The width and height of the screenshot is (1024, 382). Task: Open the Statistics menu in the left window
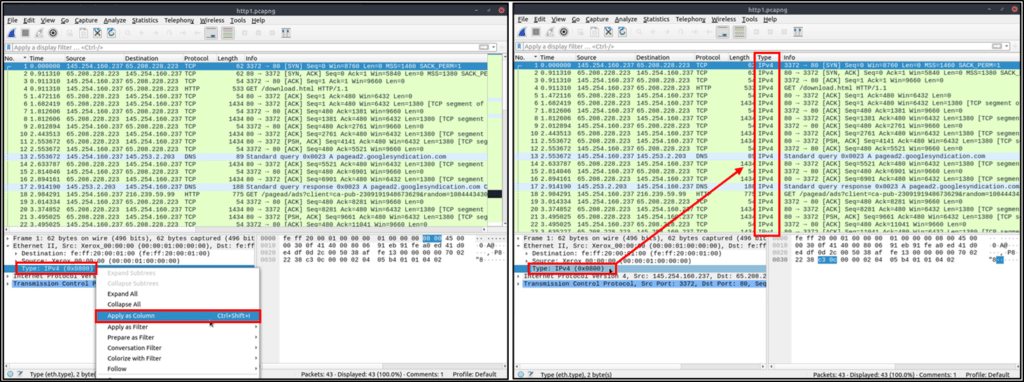pos(145,20)
